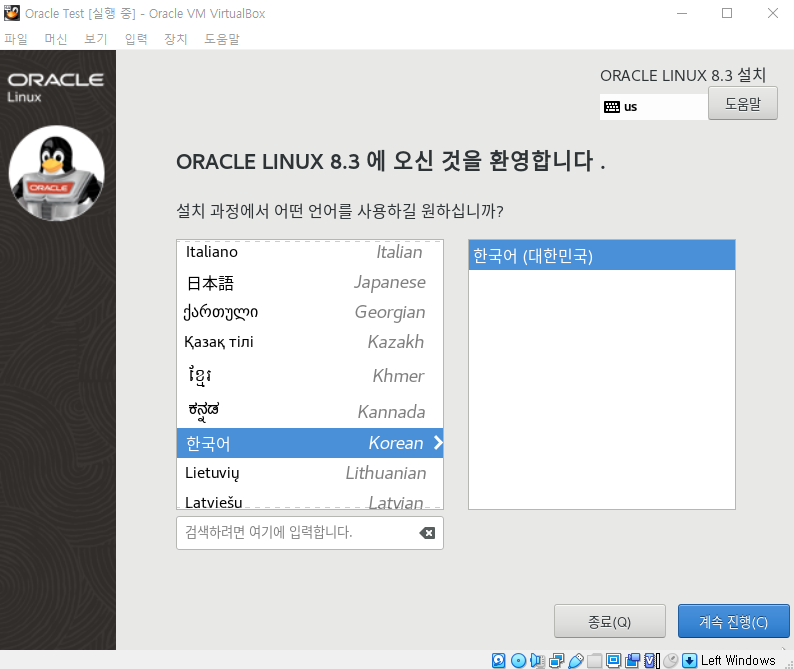Select the Kannada language row
This screenshot has width=794, height=669.
pyautogui.click(x=310, y=411)
